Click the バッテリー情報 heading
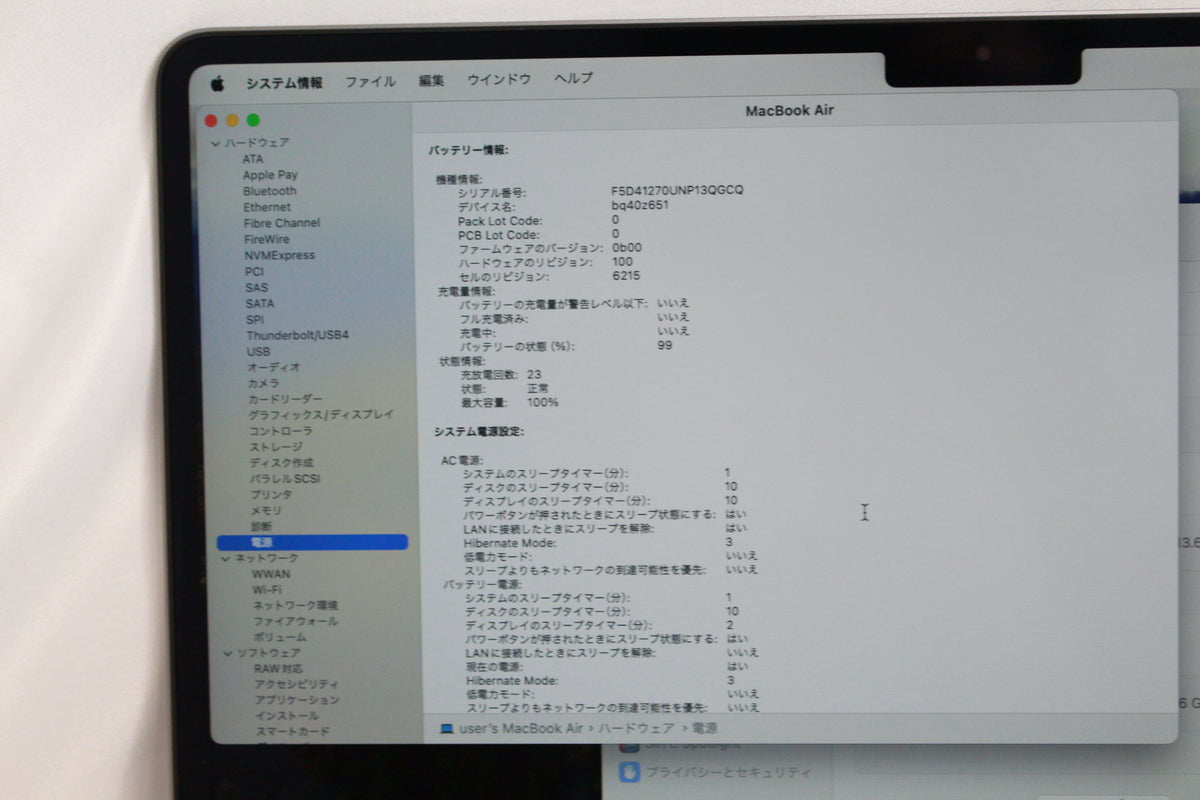Screen dimensions: 1200x800 [x=469, y=150]
